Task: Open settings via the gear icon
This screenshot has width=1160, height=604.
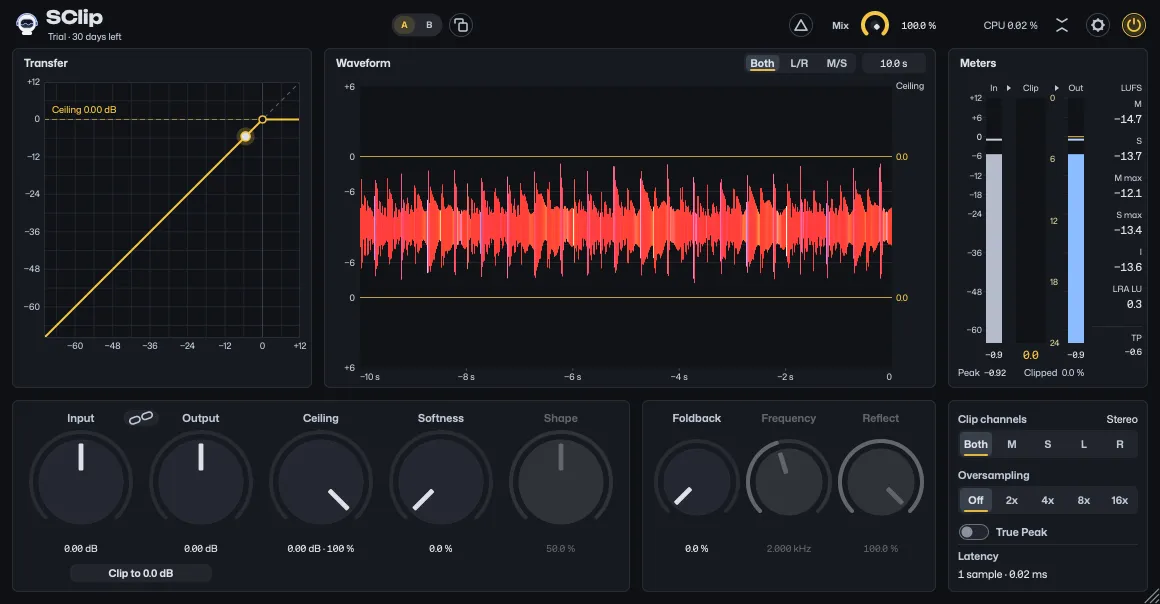Action: click(1098, 25)
